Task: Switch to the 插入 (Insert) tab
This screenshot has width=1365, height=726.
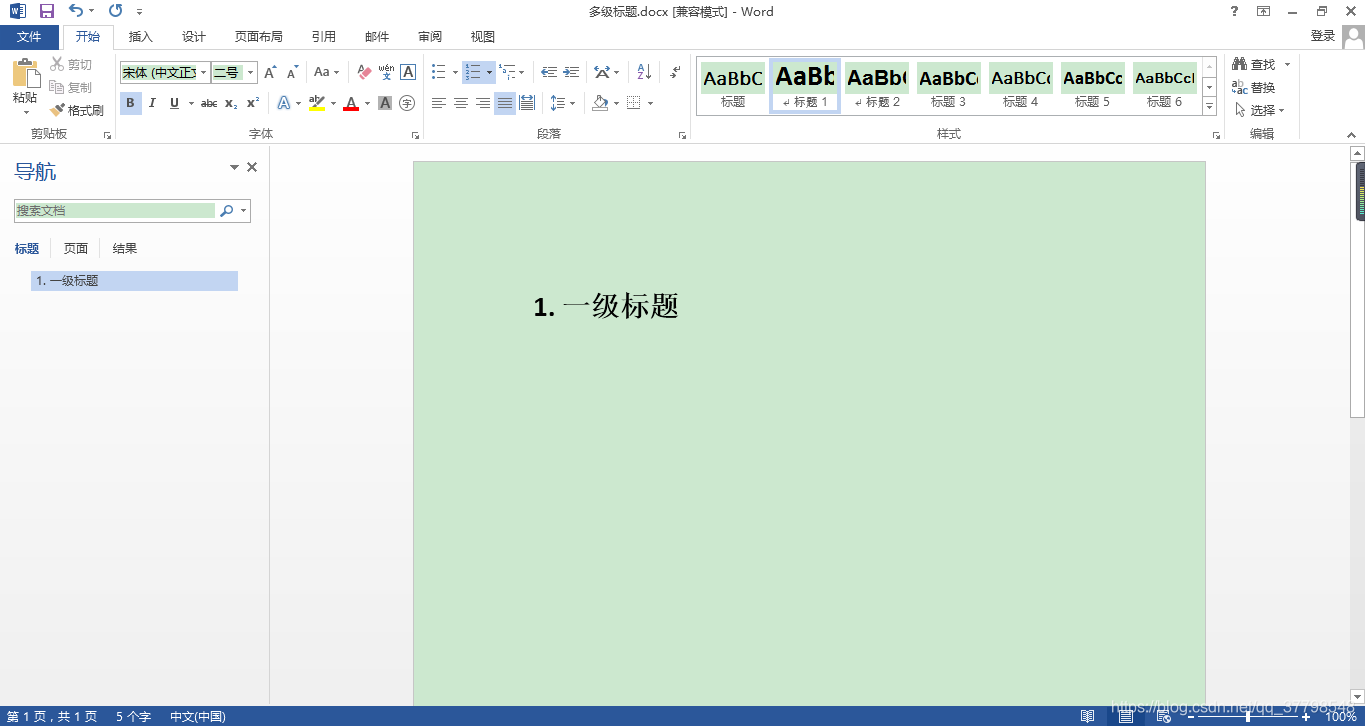Action: [x=141, y=37]
